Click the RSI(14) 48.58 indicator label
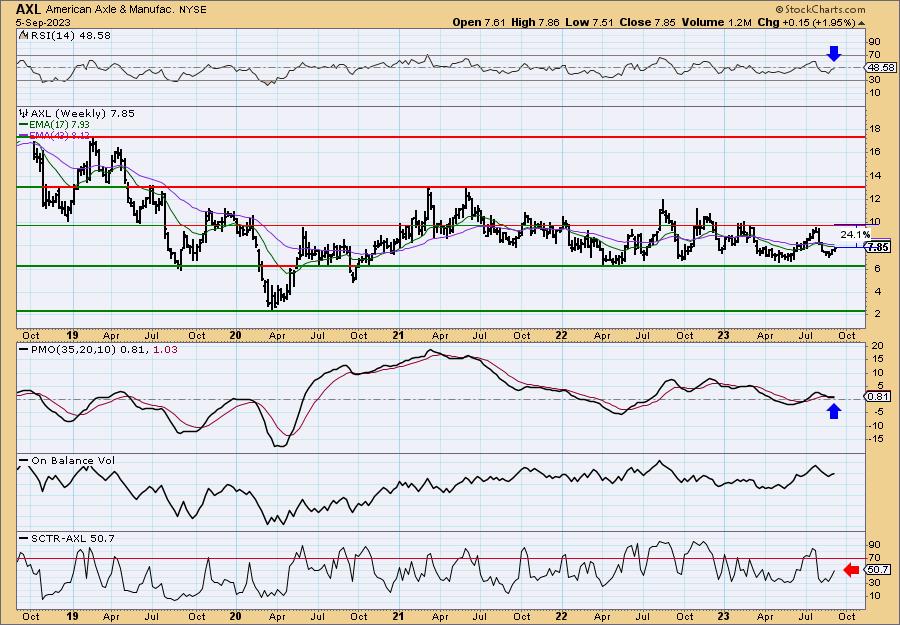 pos(70,35)
